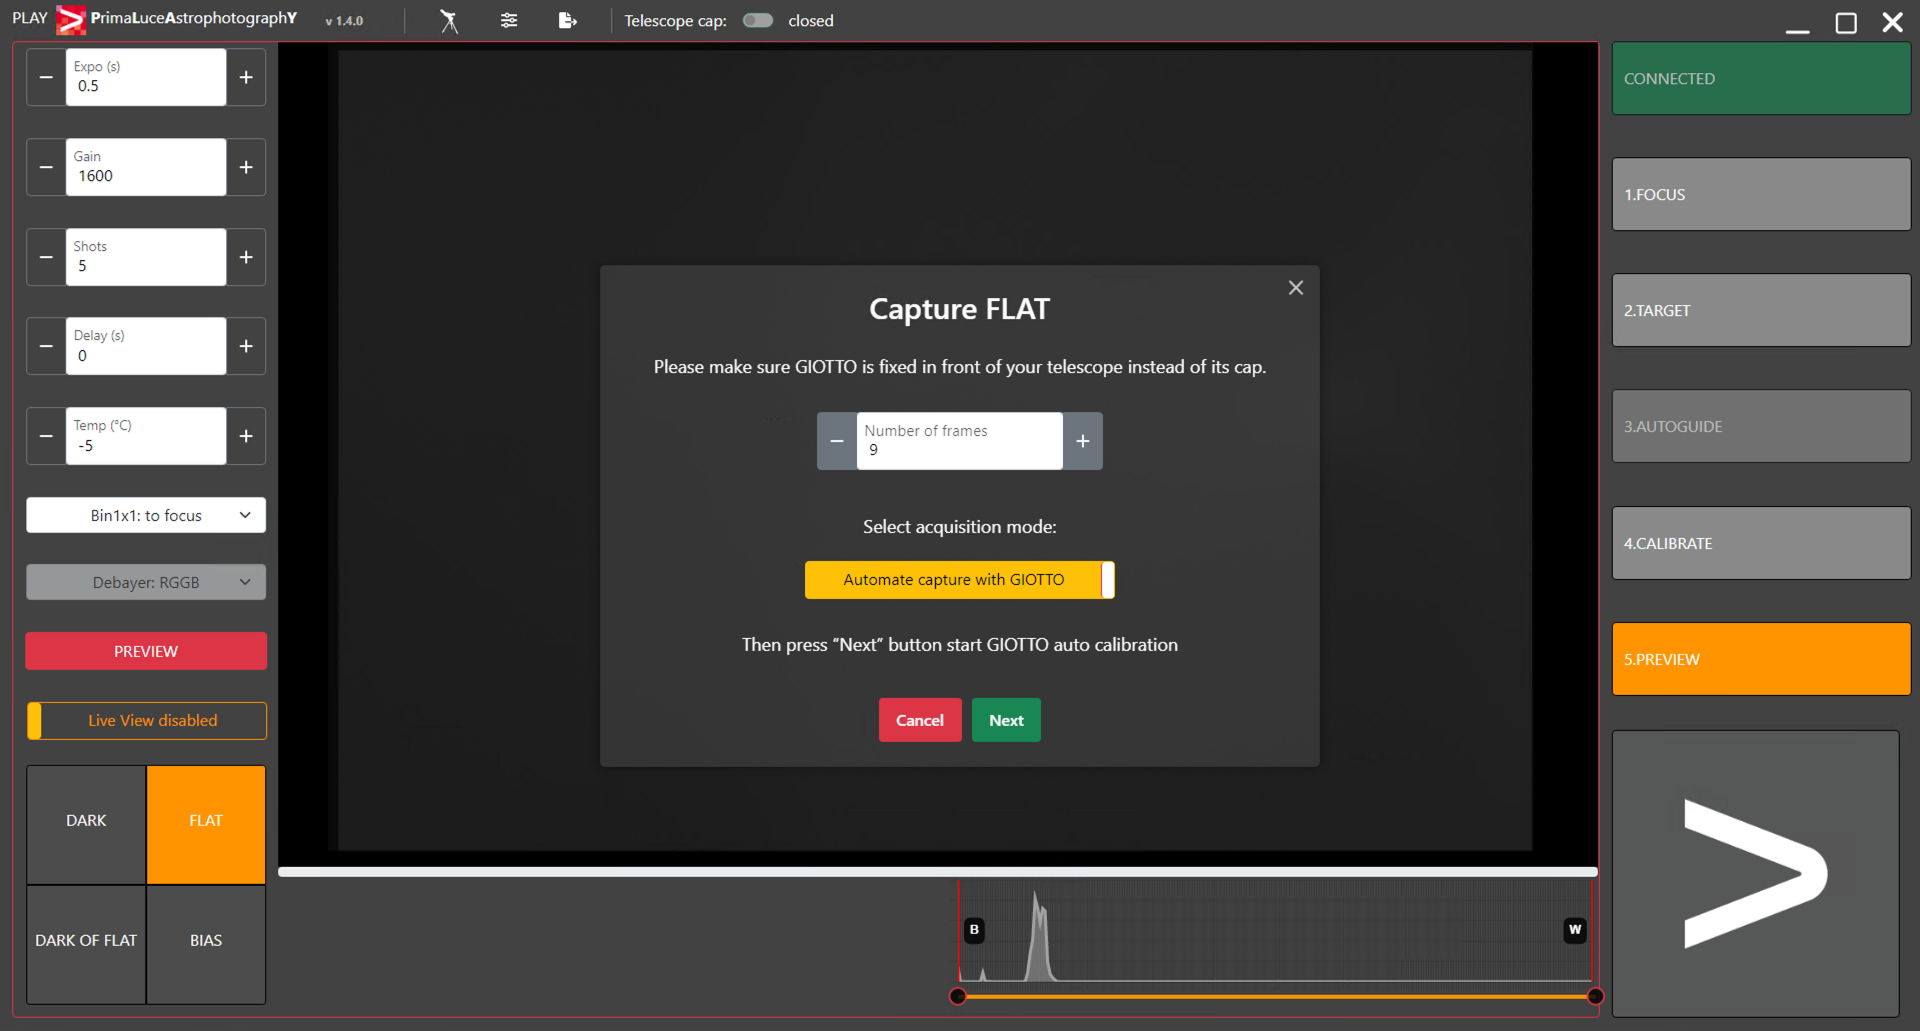Screen dimensions: 1920x1031
Task: Increase the Delay (s) value
Action: coord(246,346)
